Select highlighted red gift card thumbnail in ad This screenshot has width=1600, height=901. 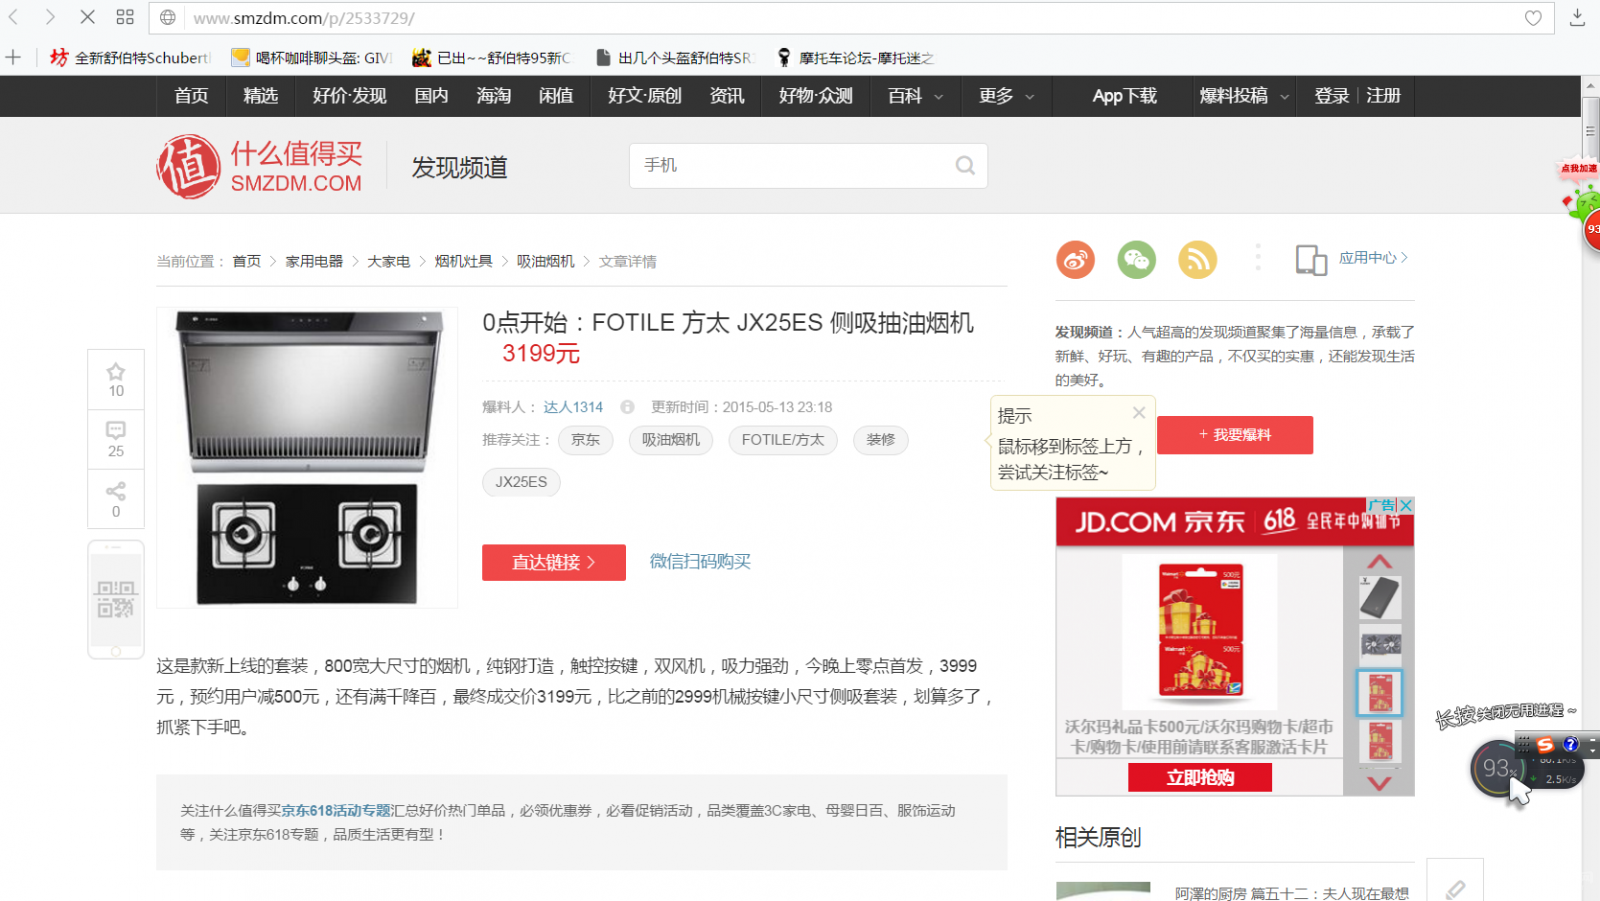tap(1380, 693)
